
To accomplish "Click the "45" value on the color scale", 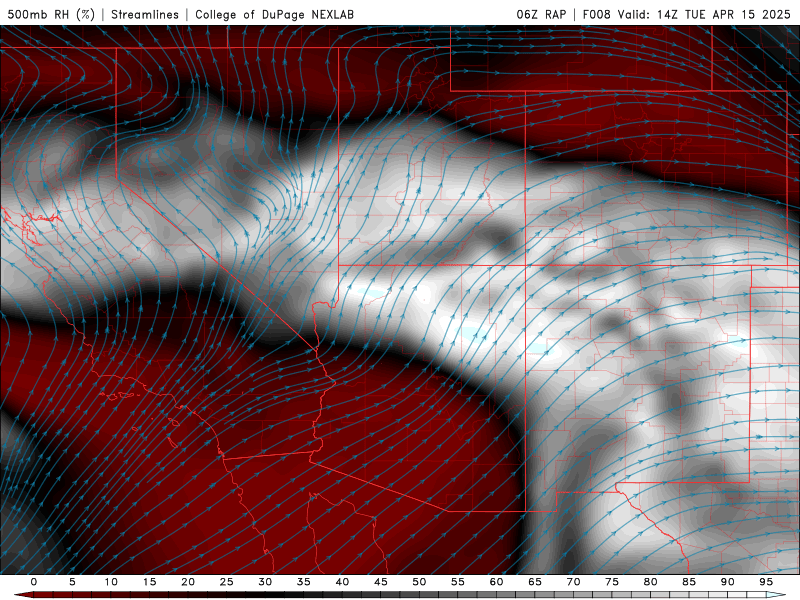I will pos(381,582).
